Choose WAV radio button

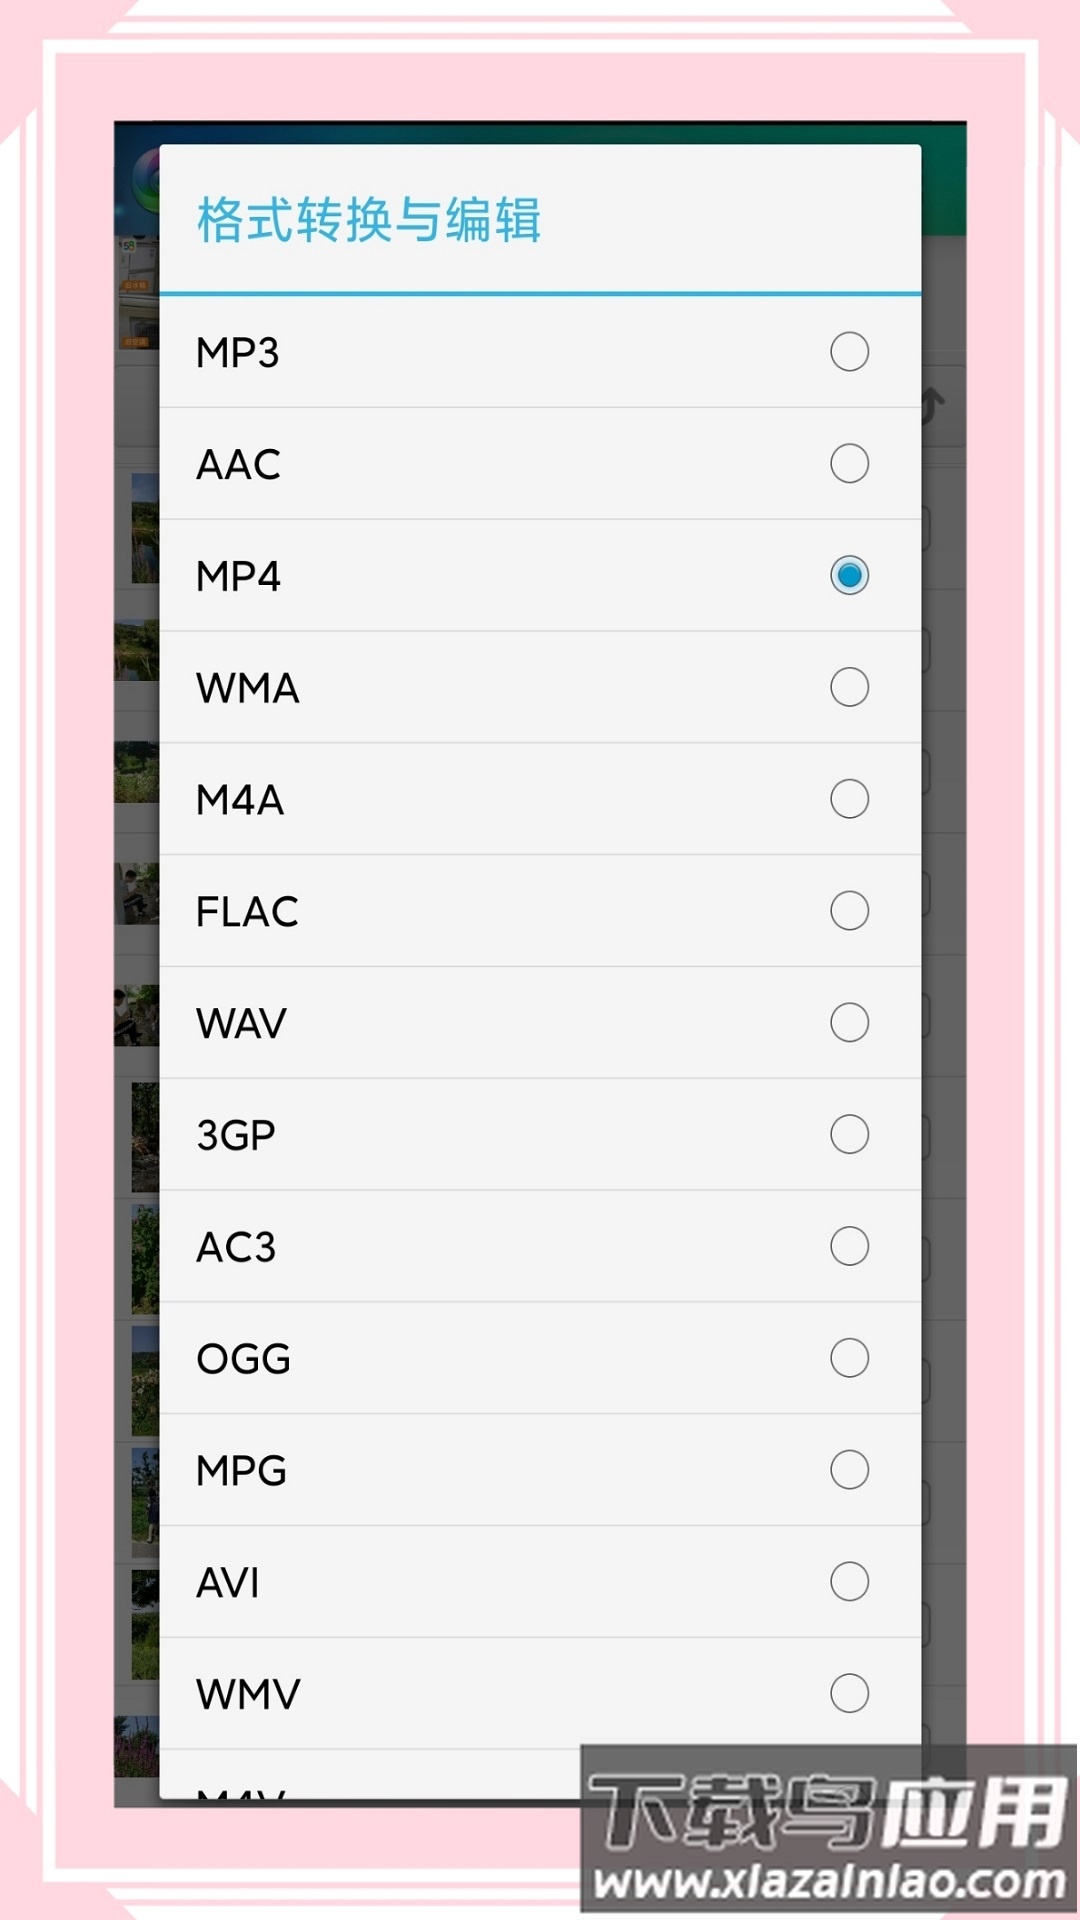[x=849, y=1023]
